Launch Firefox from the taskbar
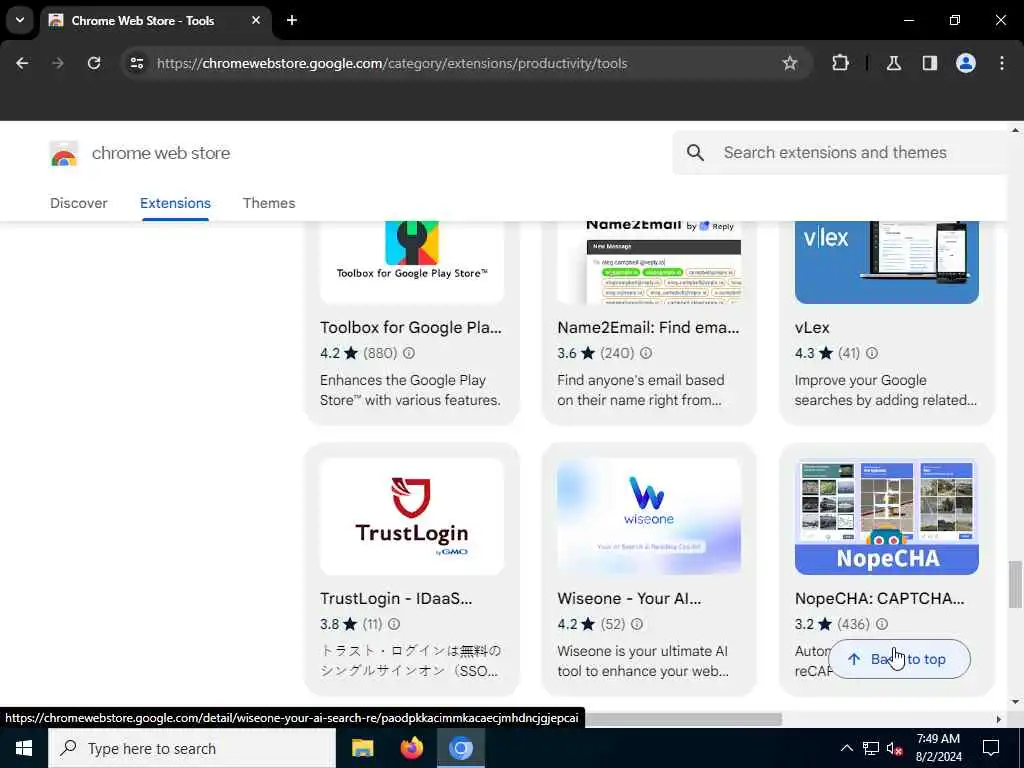 tap(411, 748)
